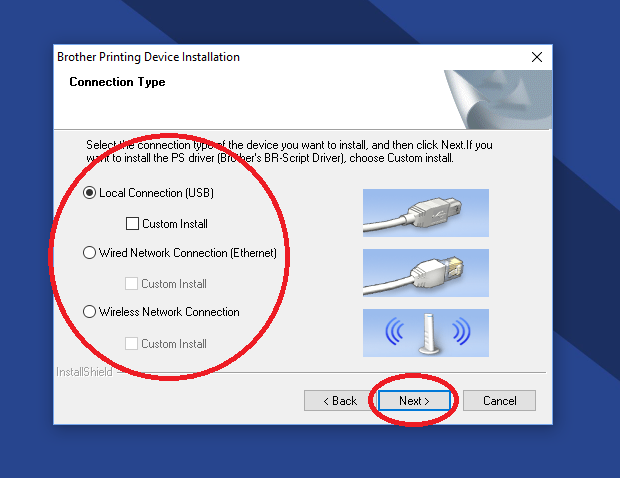Check Custom Install under Wireless Network Connection
This screenshot has width=620, height=478.
131,344
